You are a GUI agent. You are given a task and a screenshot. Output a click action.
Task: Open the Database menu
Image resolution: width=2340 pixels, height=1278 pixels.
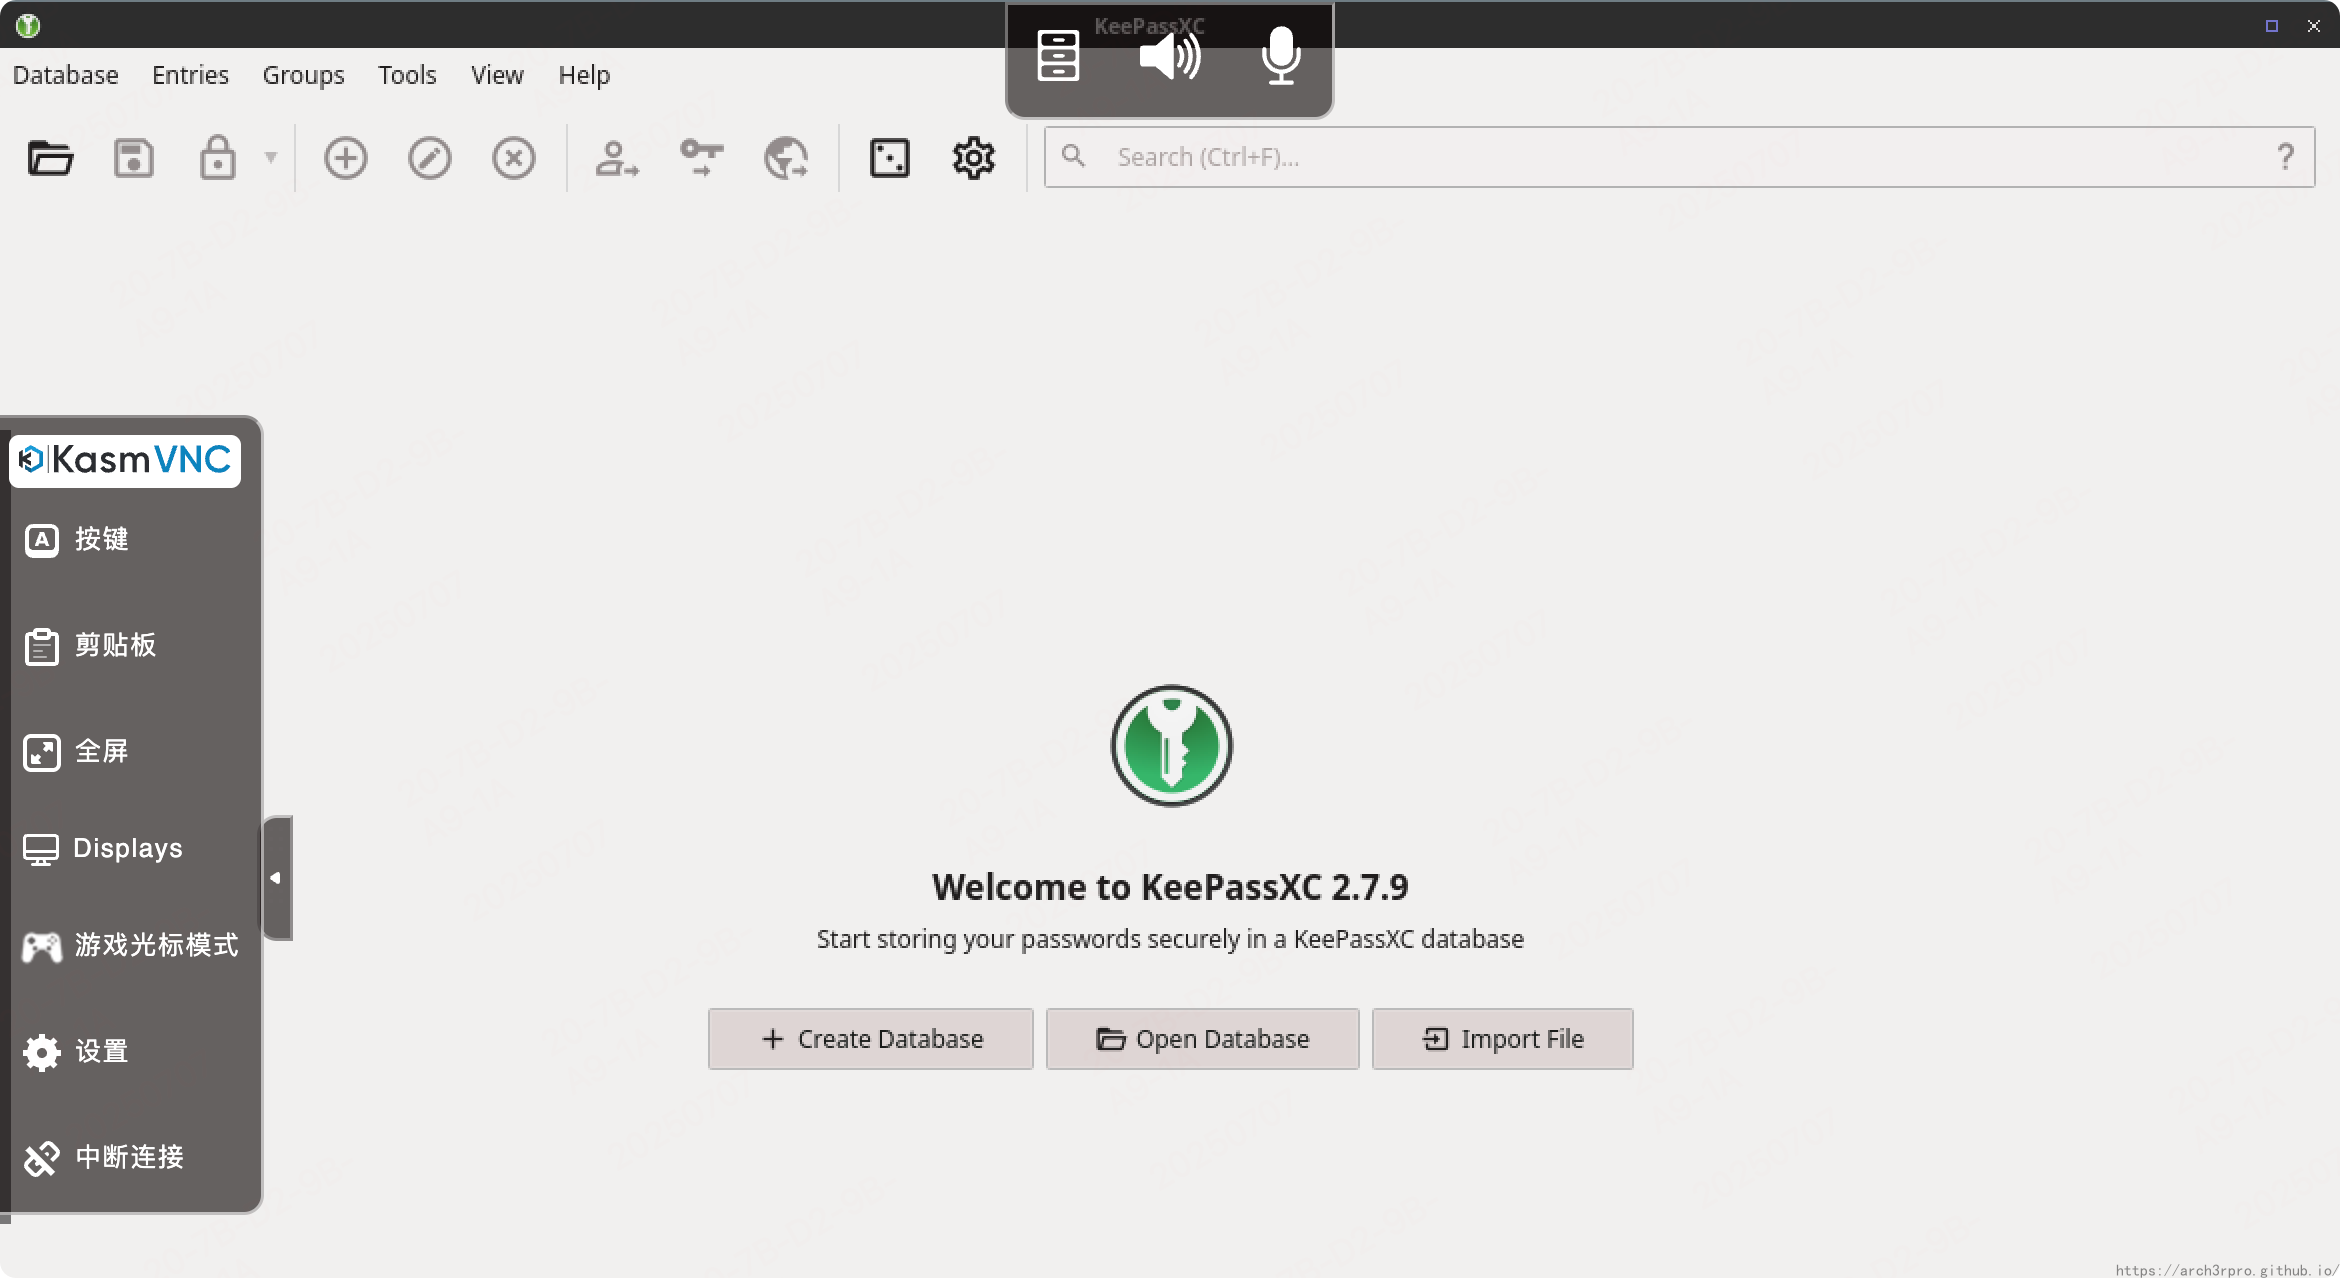66,75
